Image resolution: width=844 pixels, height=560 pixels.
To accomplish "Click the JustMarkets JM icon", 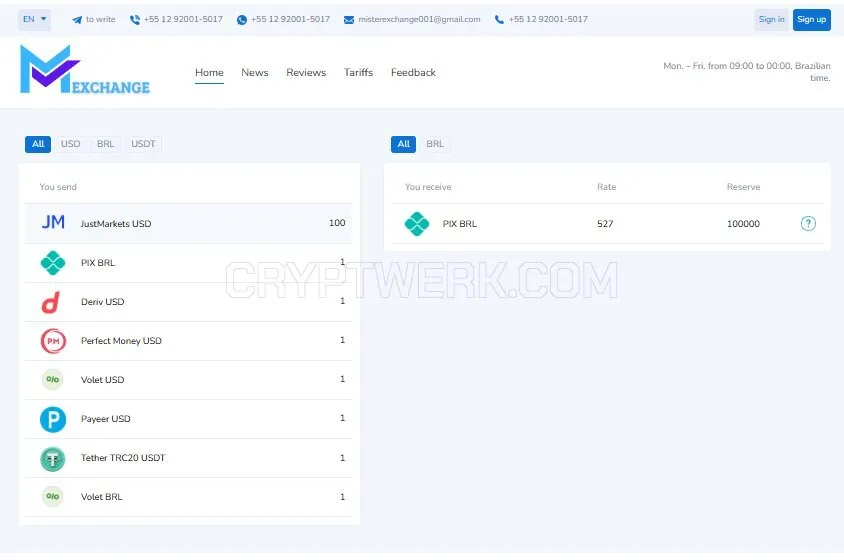I will [x=53, y=222].
